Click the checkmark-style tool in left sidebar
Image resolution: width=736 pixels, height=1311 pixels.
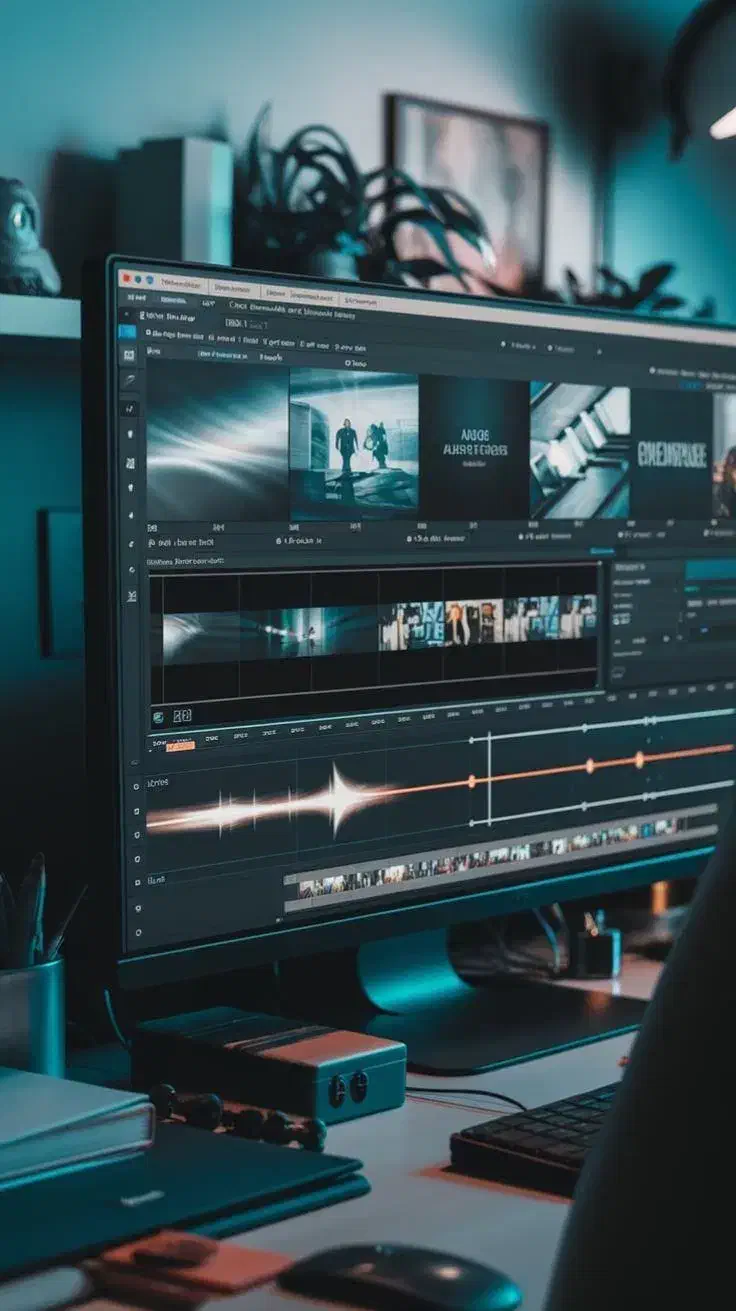tap(130, 408)
